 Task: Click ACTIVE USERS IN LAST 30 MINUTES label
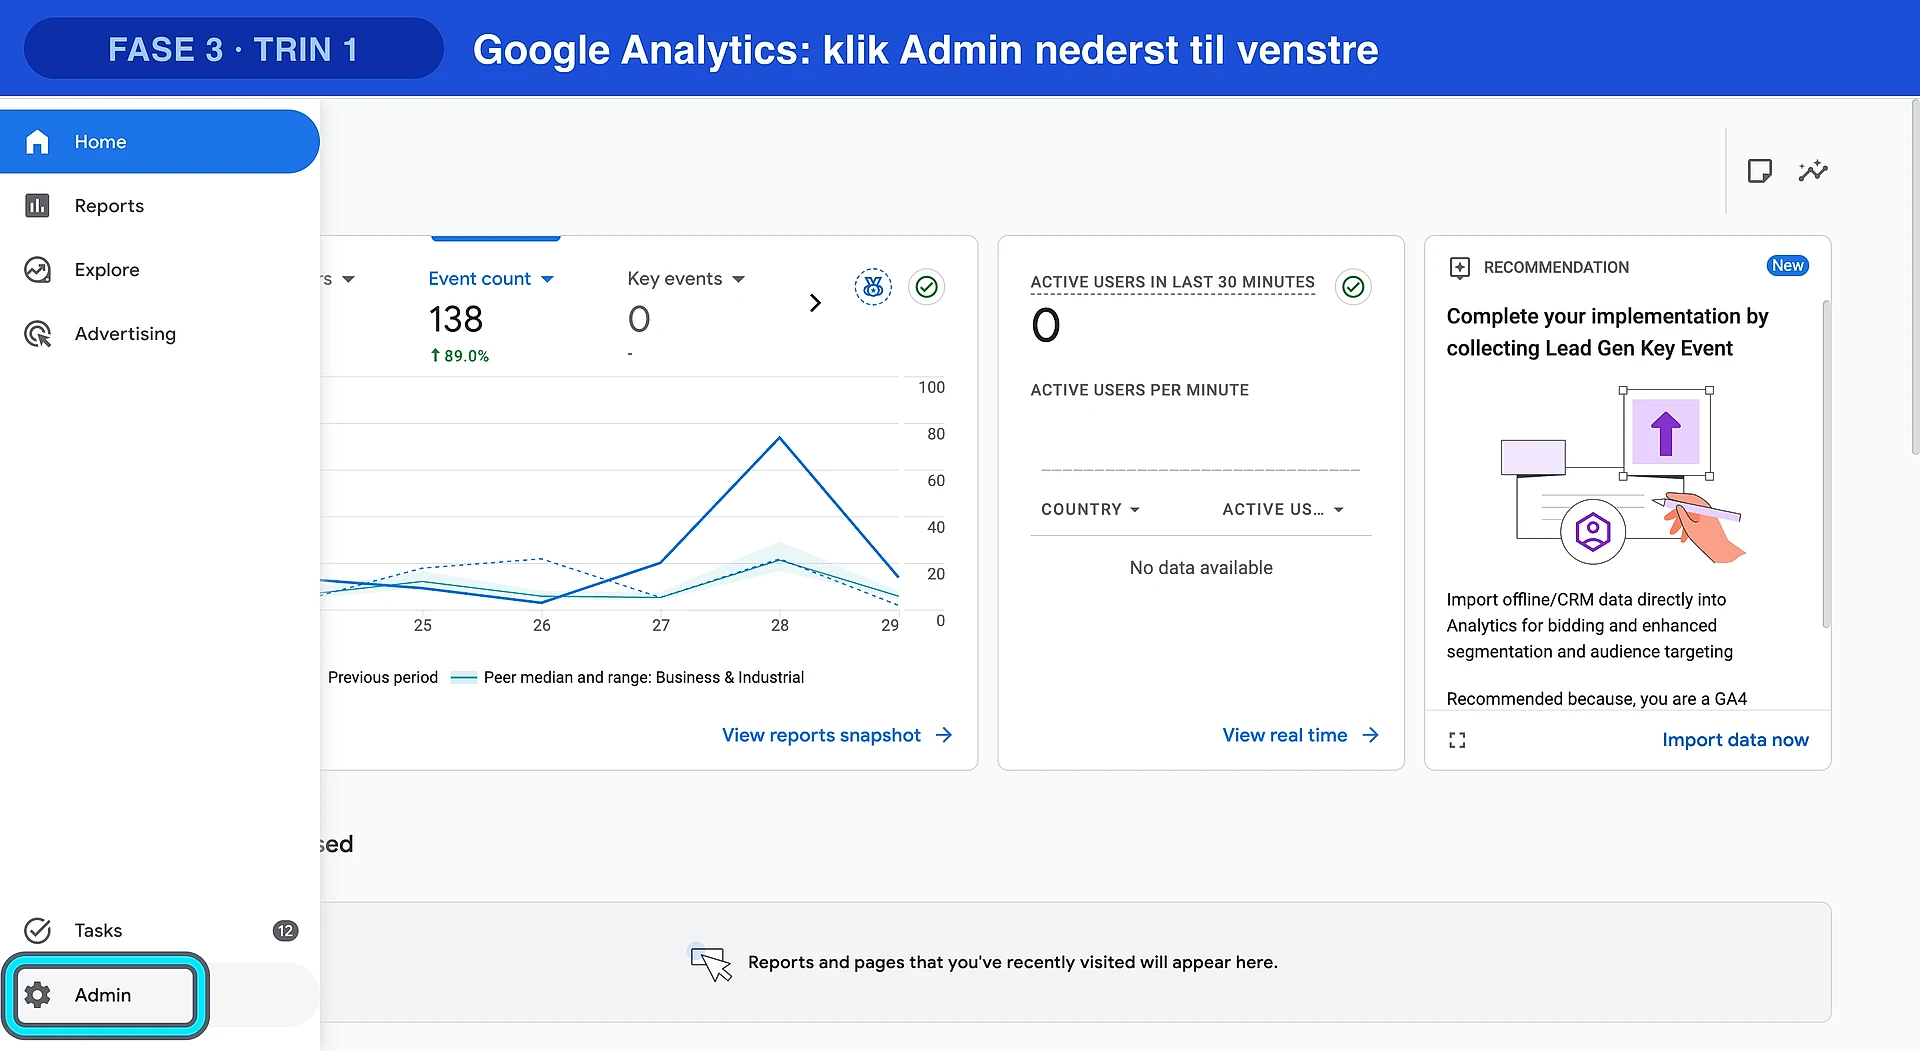pos(1172,283)
